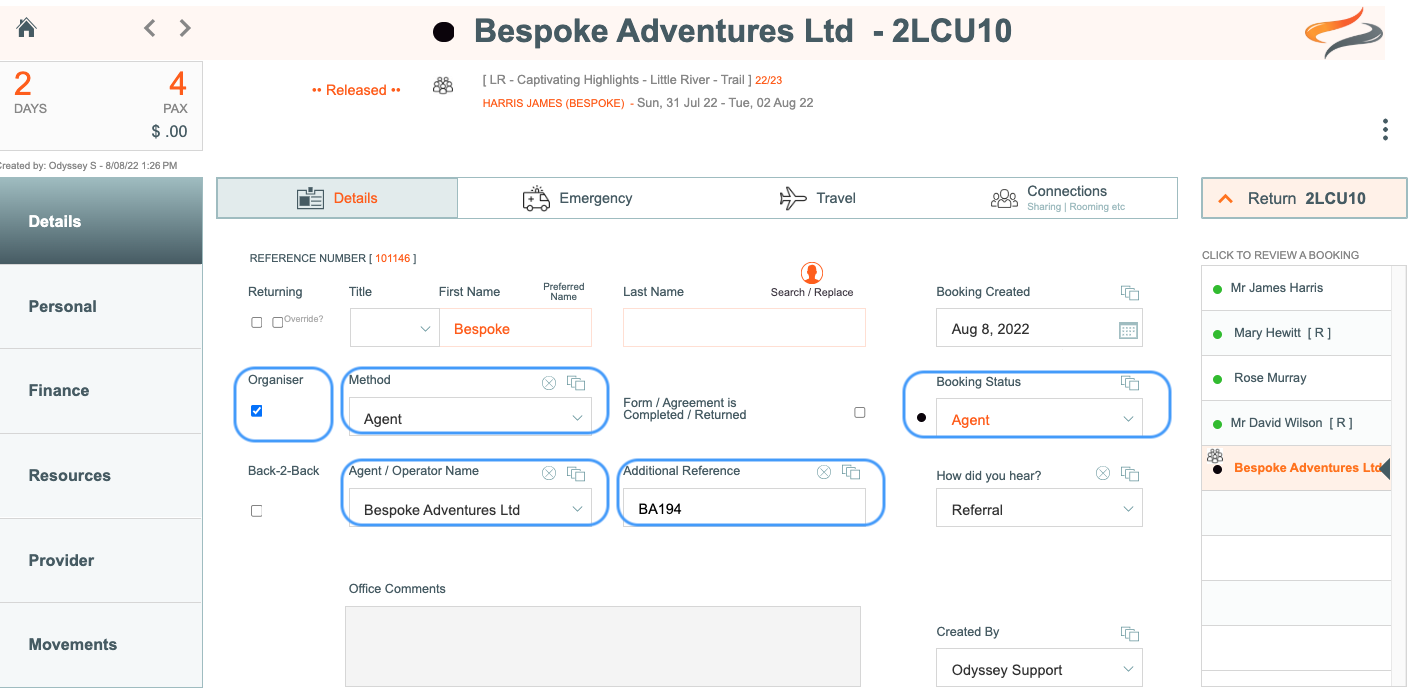Click the Office Comments text area

(603, 646)
